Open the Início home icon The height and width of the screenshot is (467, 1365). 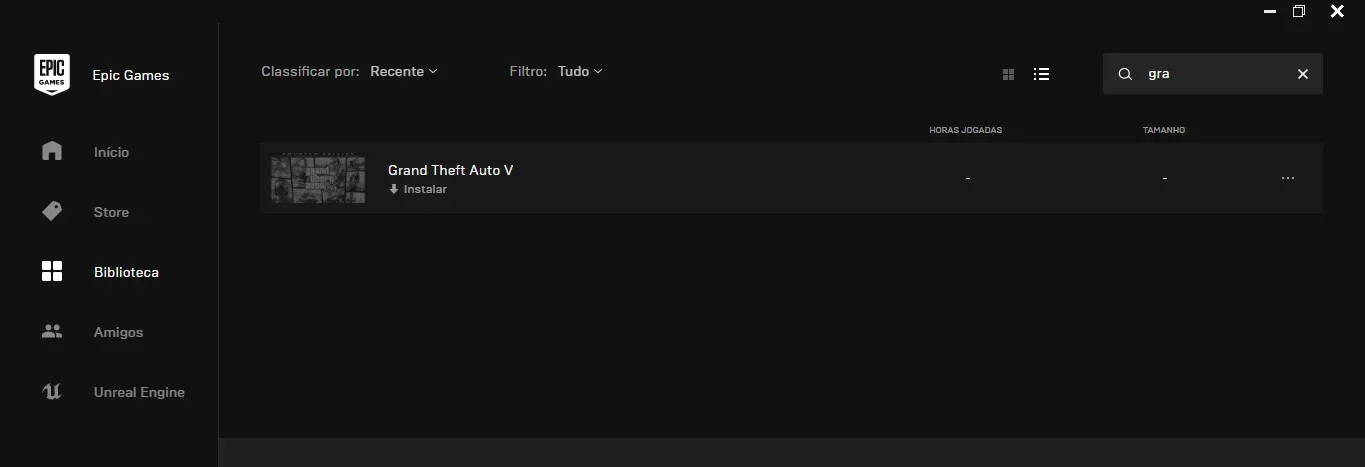pyautogui.click(x=52, y=152)
